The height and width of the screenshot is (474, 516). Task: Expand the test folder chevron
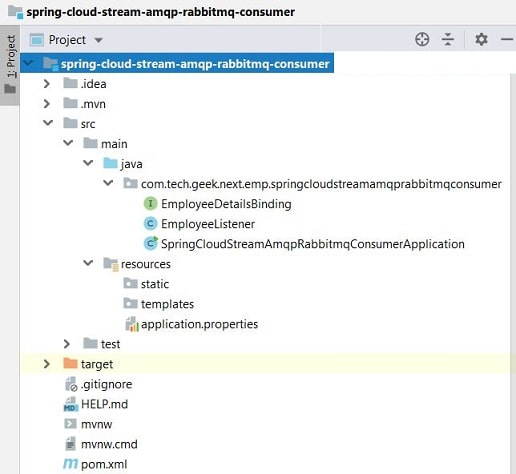[x=67, y=344]
